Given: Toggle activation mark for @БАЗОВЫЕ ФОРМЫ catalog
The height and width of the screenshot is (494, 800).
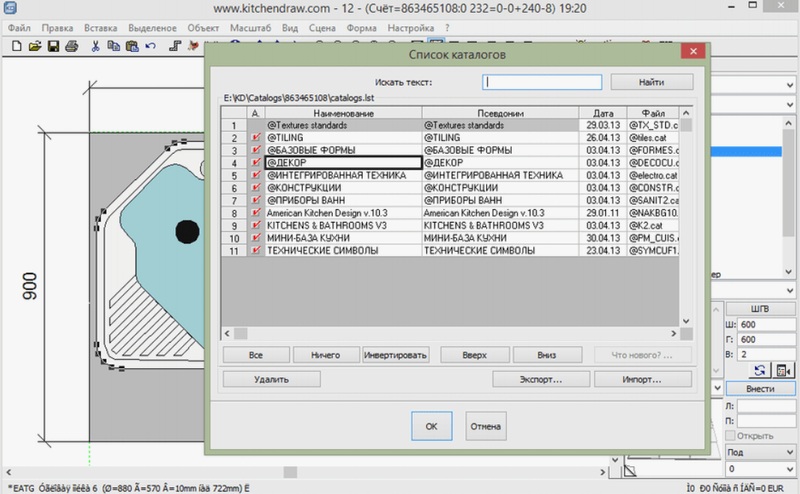Looking at the screenshot, I should click(x=256, y=150).
